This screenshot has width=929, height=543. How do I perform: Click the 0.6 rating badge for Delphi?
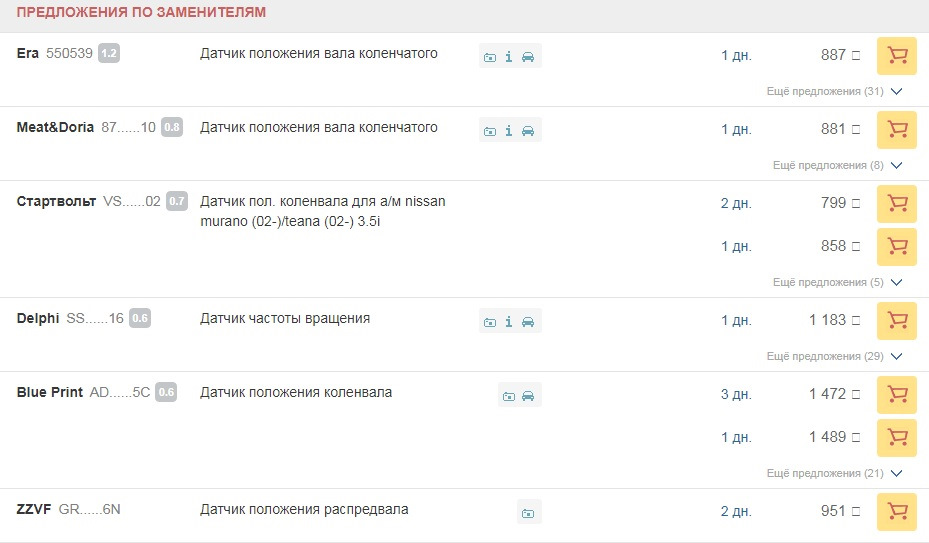coord(140,318)
